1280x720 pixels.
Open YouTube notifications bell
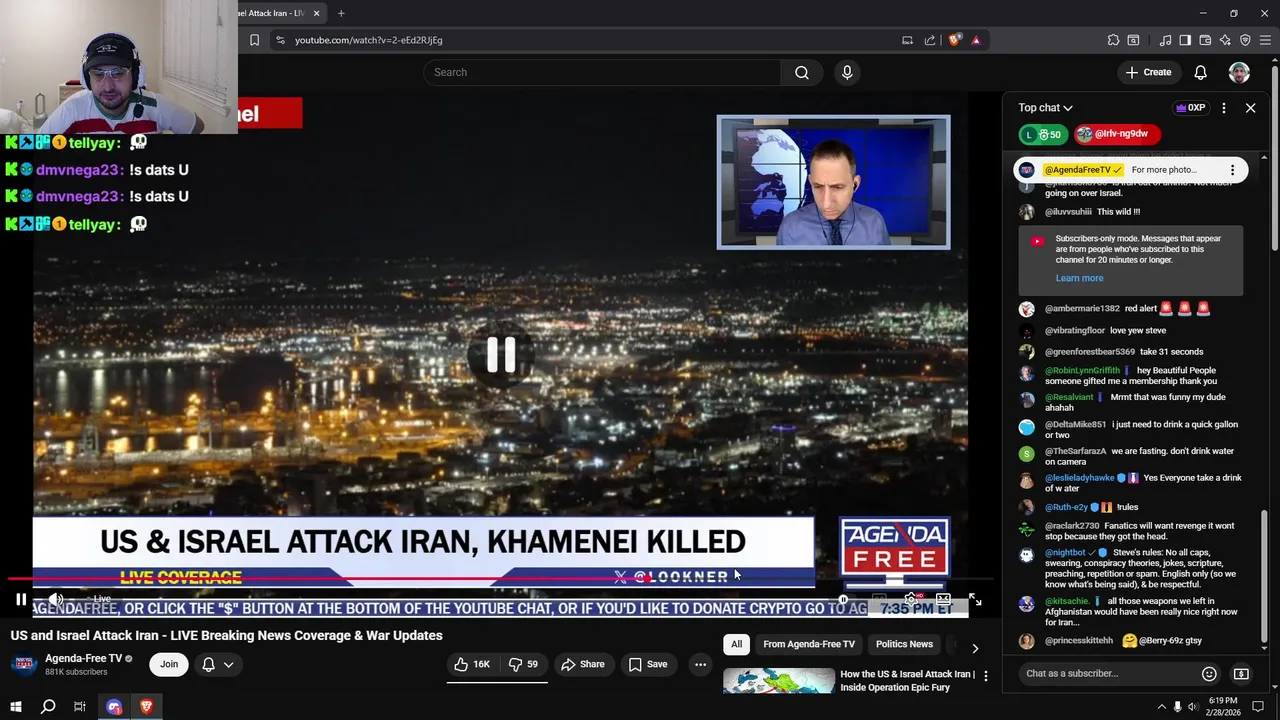1201,72
